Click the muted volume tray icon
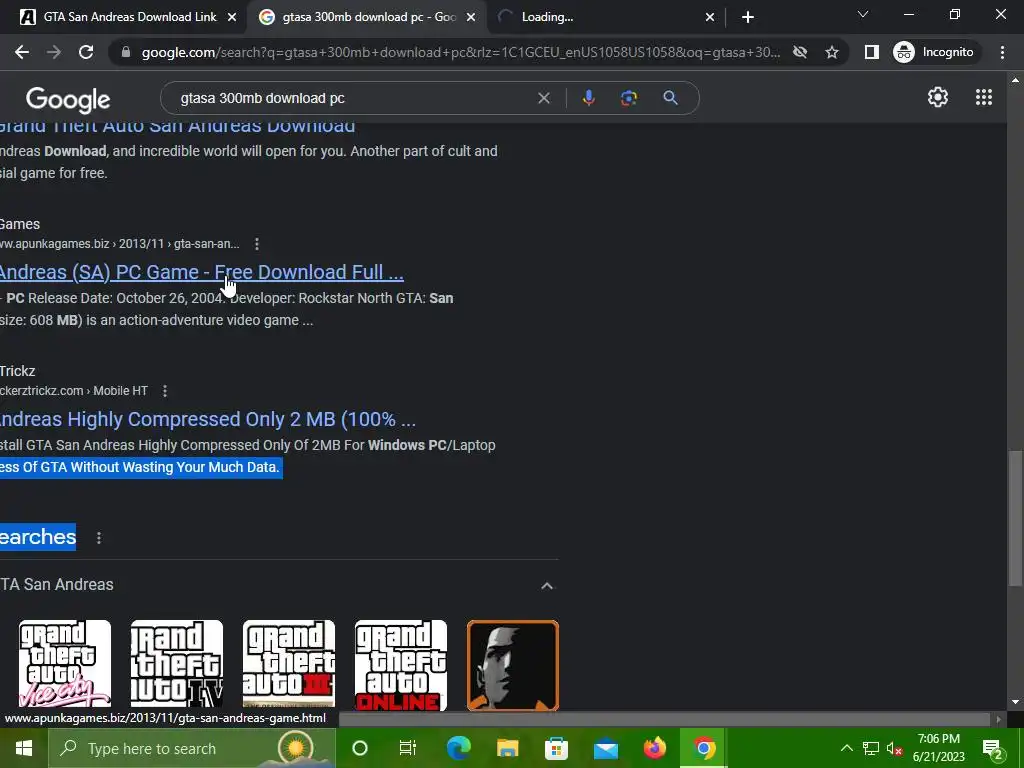The width and height of the screenshot is (1024, 768). tap(895, 748)
